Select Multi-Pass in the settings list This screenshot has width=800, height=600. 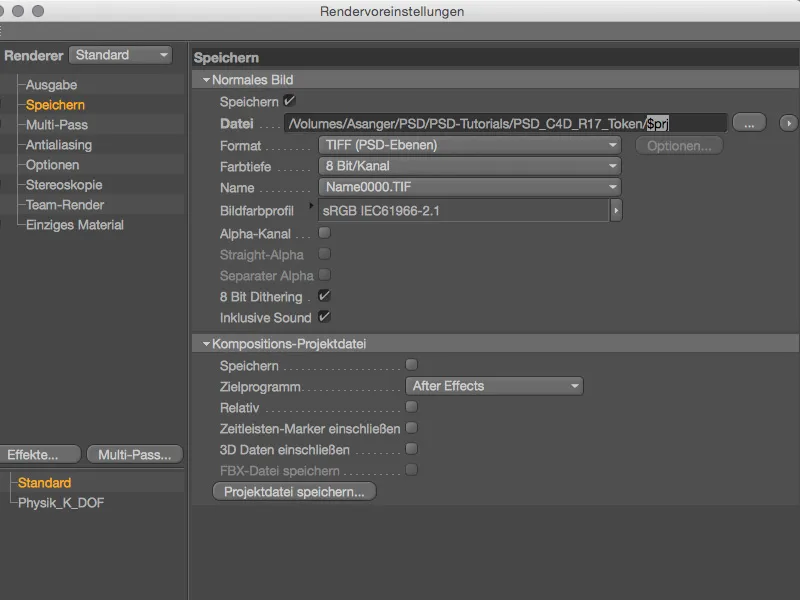(x=57, y=124)
